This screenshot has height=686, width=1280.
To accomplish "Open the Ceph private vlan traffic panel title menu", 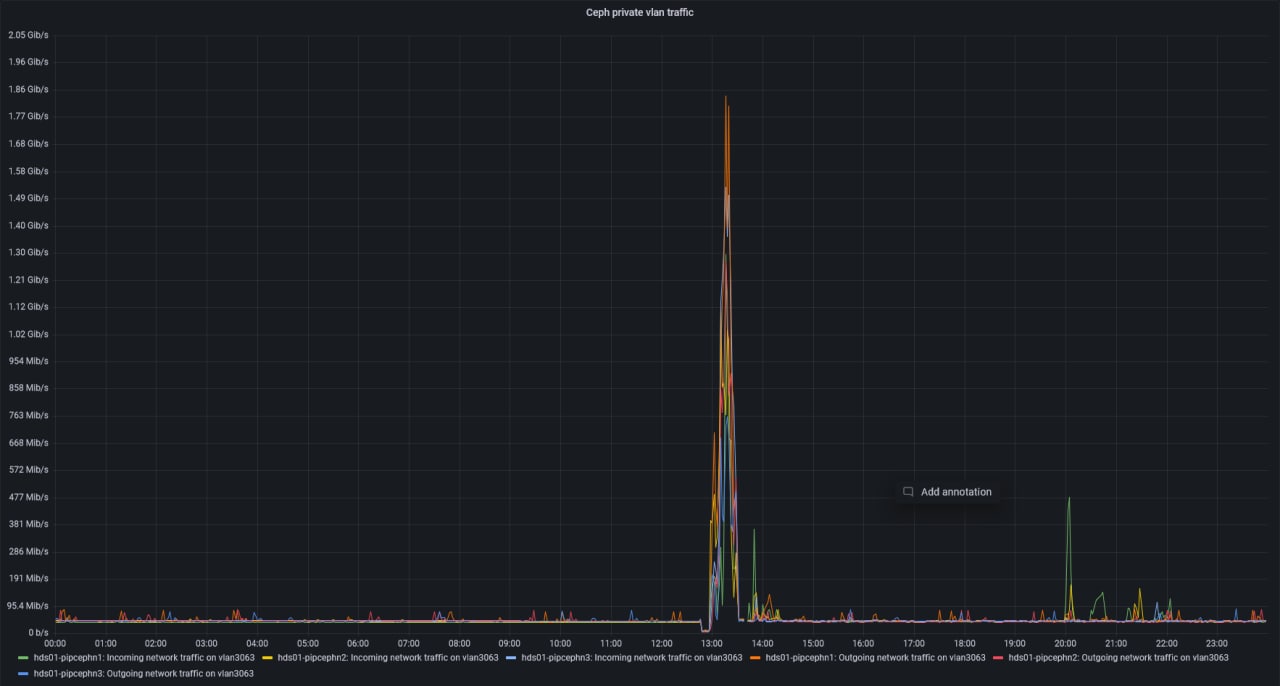I will pyautogui.click(x=639, y=12).
